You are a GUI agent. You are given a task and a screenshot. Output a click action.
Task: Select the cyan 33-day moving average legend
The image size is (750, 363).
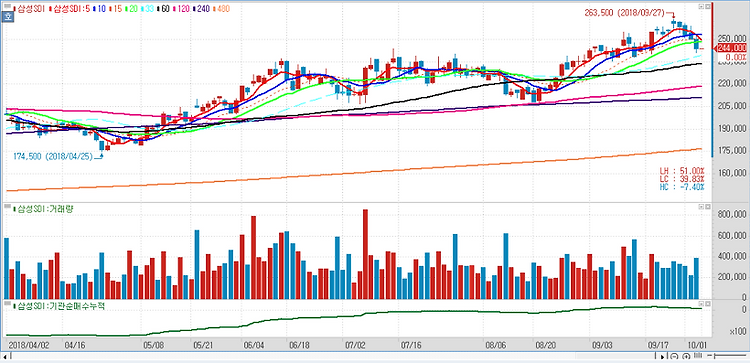coord(147,9)
